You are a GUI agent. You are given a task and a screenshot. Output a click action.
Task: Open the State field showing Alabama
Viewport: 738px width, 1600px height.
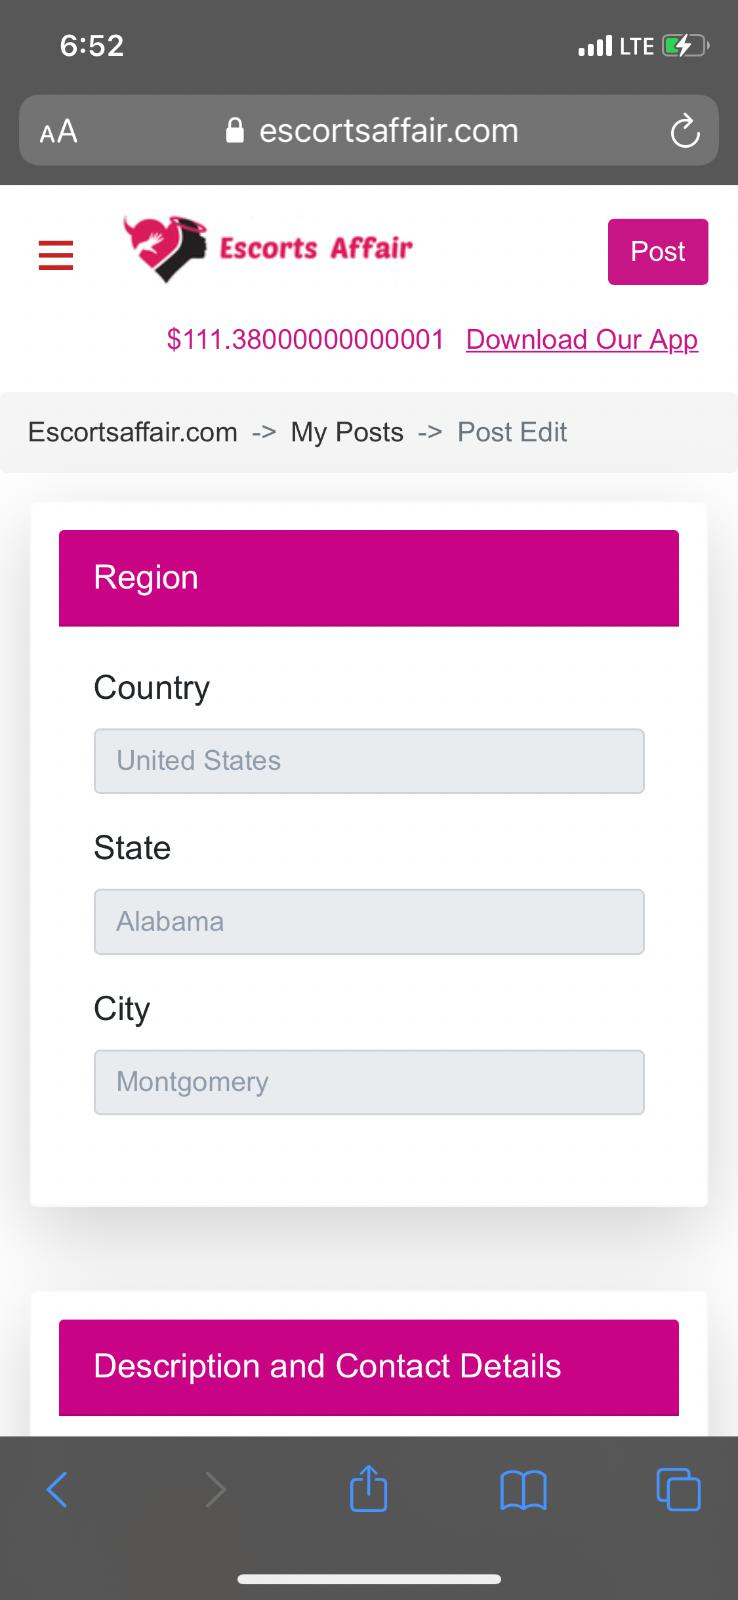pyautogui.click(x=369, y=922)
